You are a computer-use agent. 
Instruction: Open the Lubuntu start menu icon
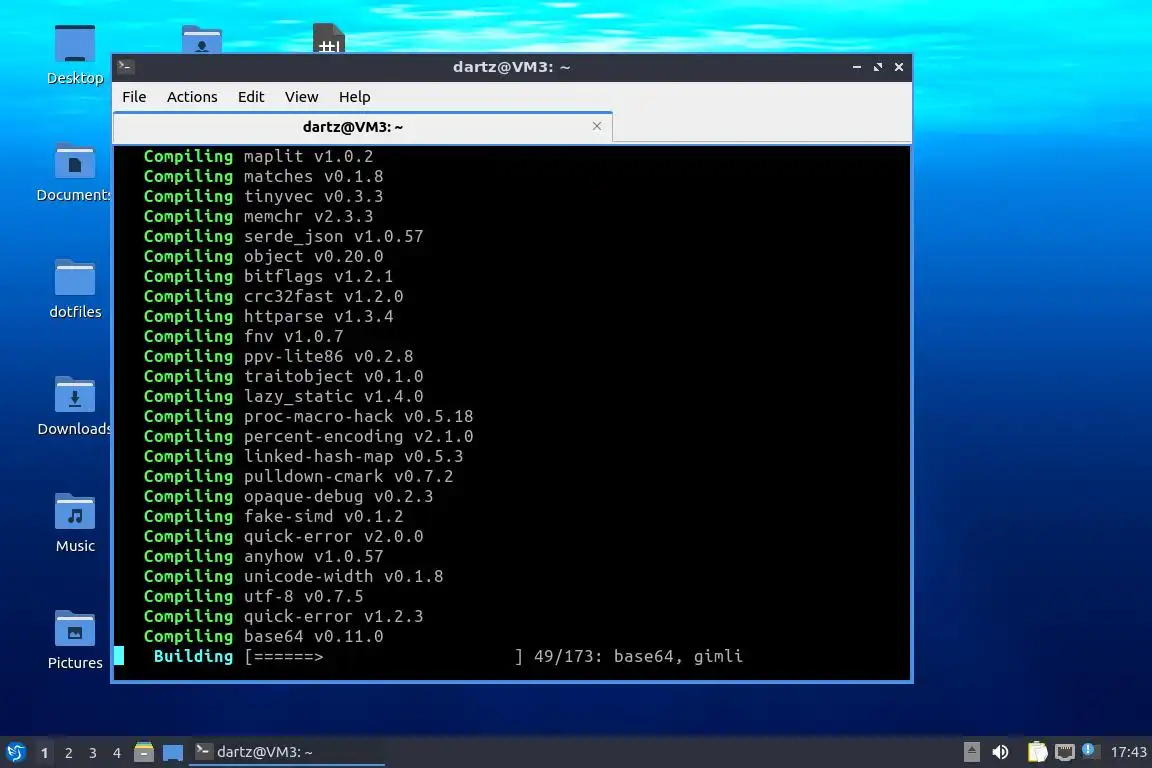tap(15, 752)
